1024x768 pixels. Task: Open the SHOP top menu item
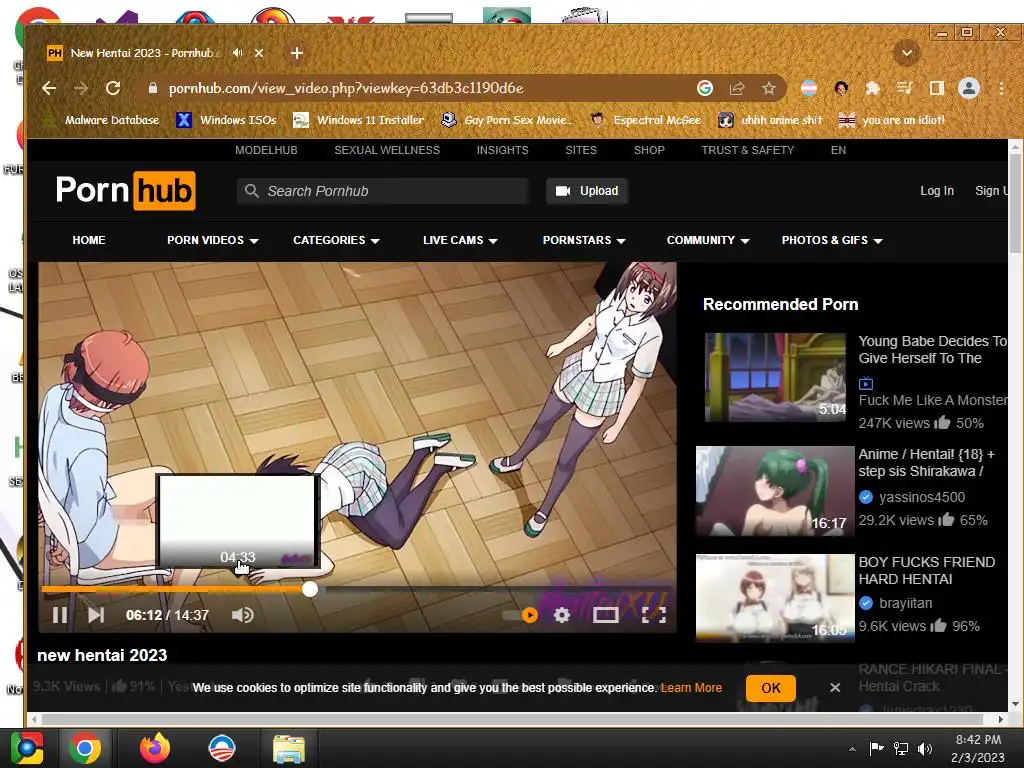[649, 150]
